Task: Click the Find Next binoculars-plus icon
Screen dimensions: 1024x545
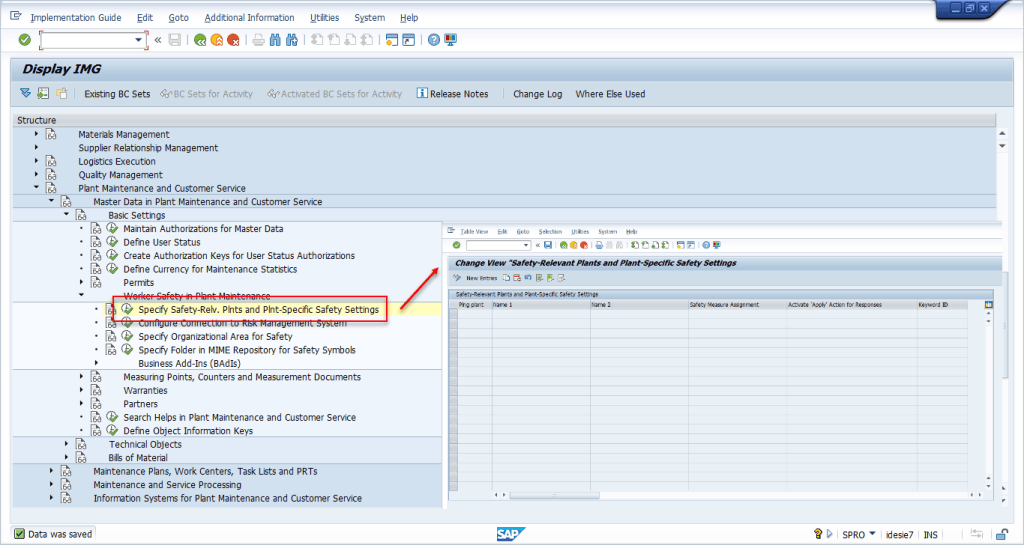Action: pyautogui.click(x=292, y=40)
